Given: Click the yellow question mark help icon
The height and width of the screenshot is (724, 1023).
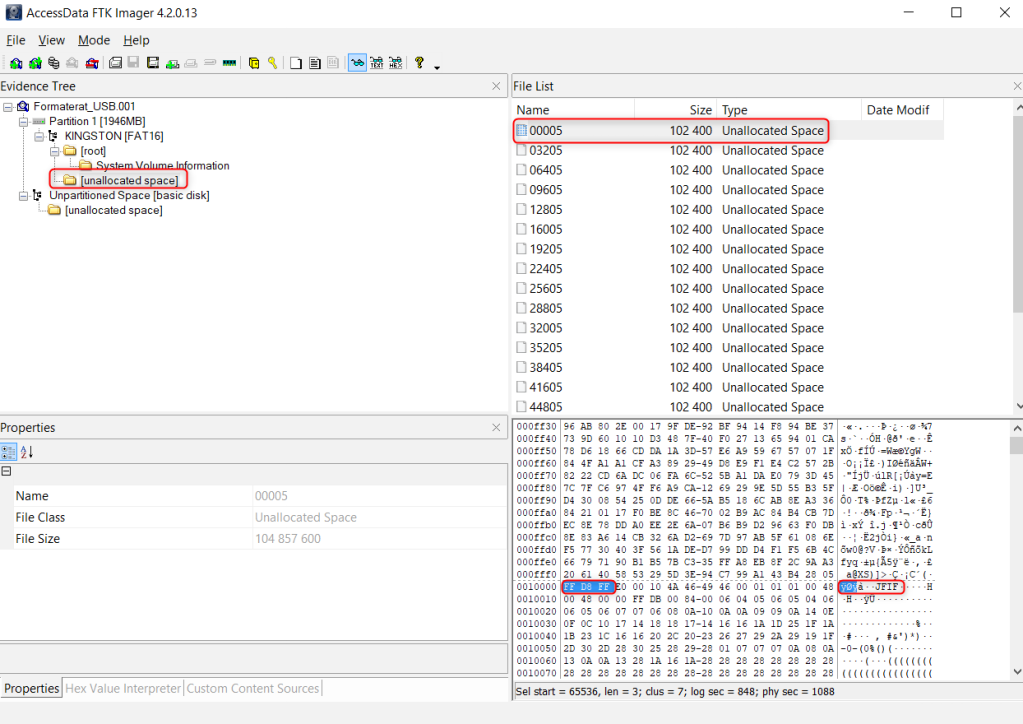Looking at the screenshot, I should pyautogui.click(x=419, y=63).
